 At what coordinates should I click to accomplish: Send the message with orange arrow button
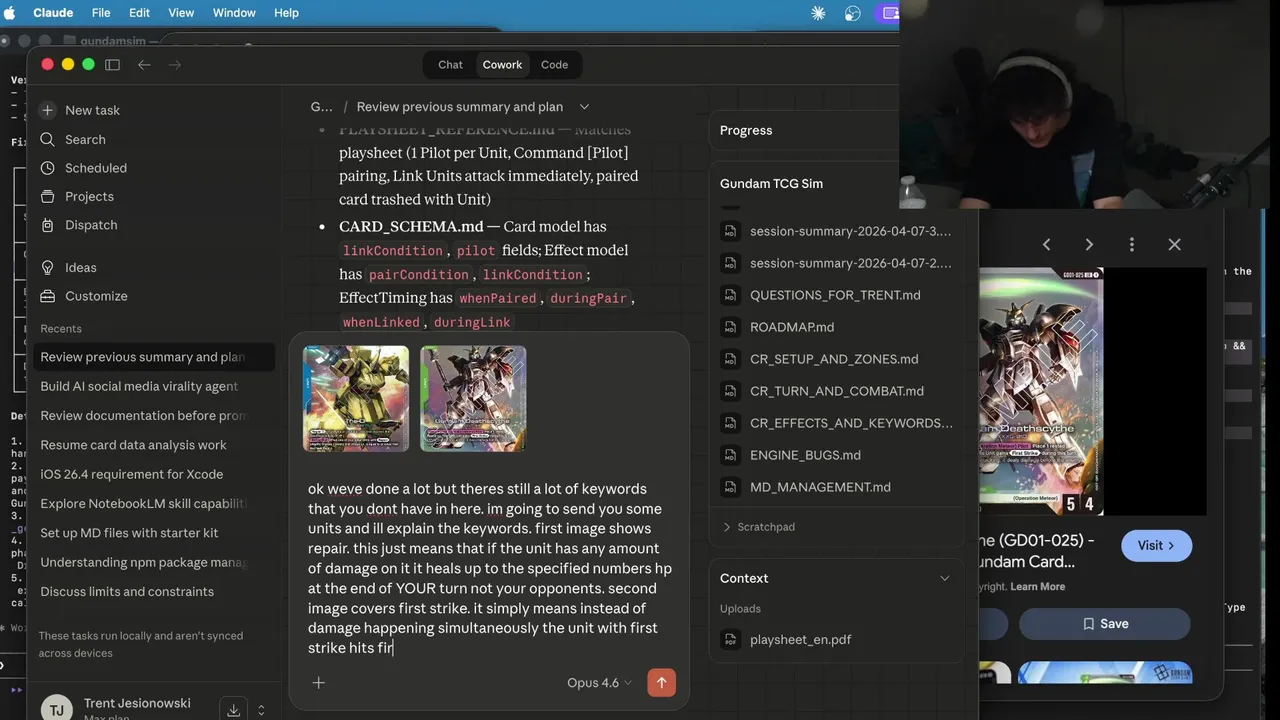[x=661, y=682]
